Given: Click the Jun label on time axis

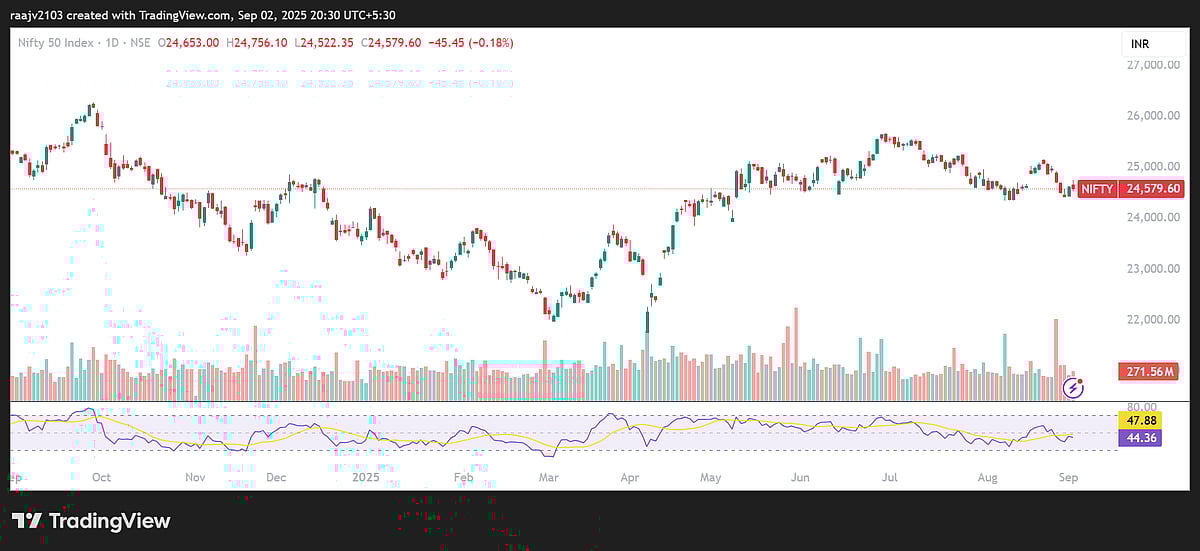Looking at the screenshot, I should pos(801,478).
